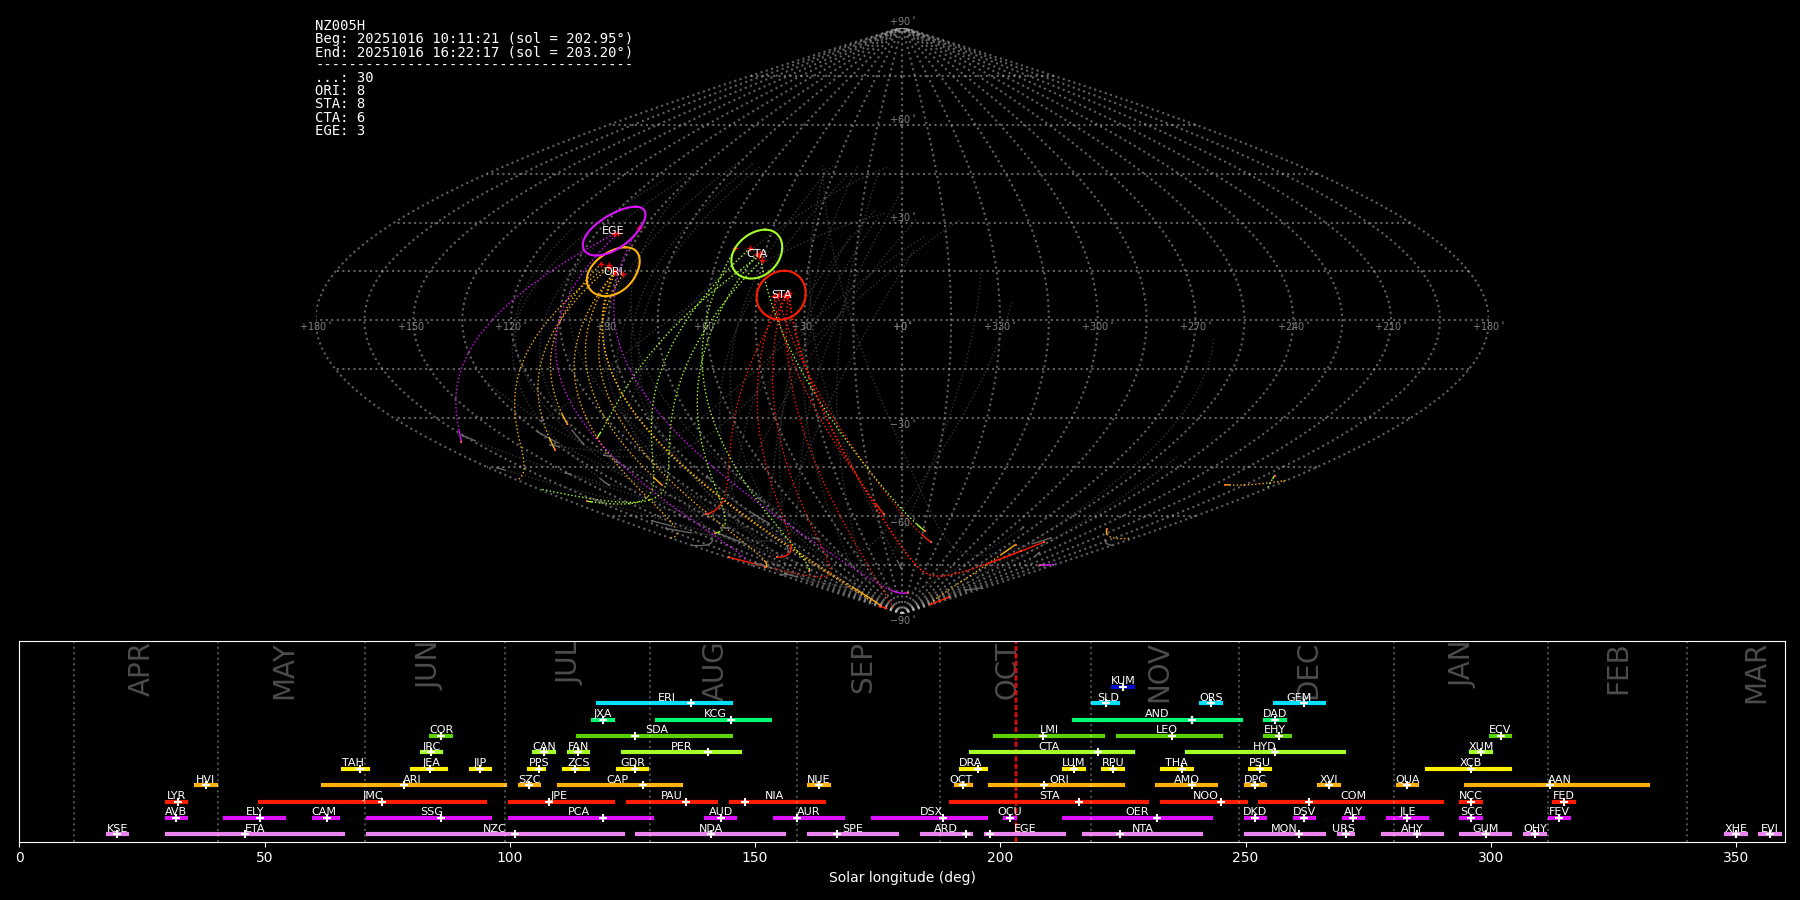Click the NZ005H station name text
Viewport: 1800px width, 900px height.
coord(340,26)
